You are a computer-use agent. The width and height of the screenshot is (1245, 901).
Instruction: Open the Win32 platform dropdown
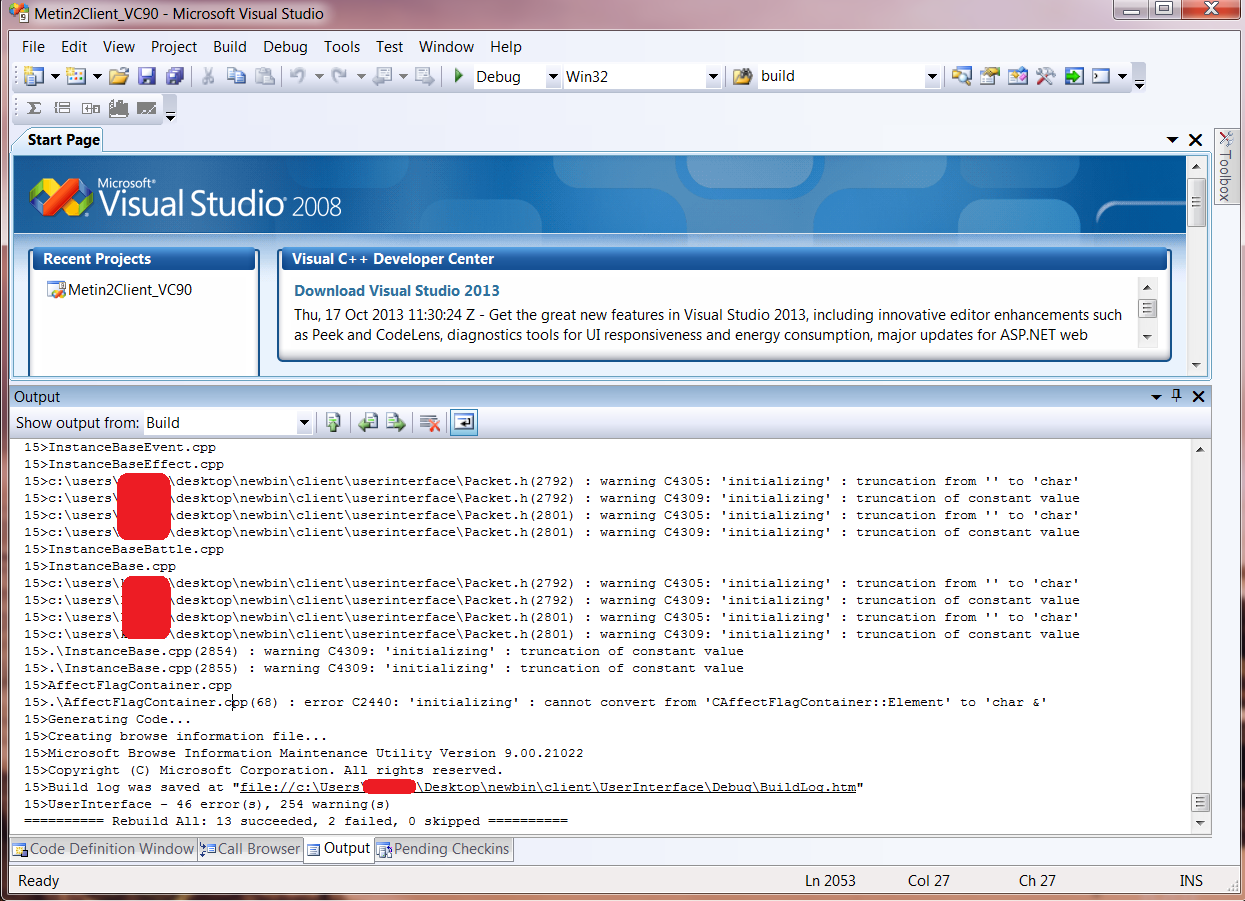point(712,76)
